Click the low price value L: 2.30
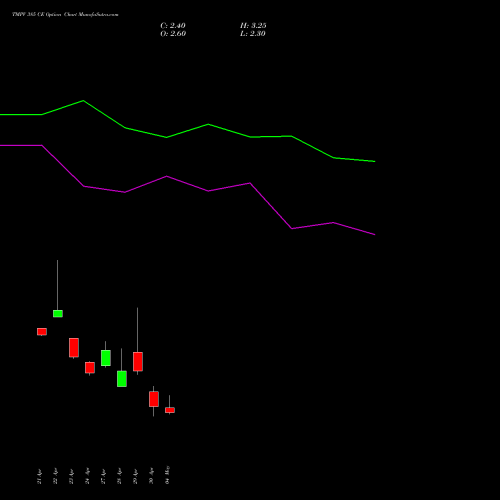The height and width of the screenshot is (500, 500). tap(253, 34)
